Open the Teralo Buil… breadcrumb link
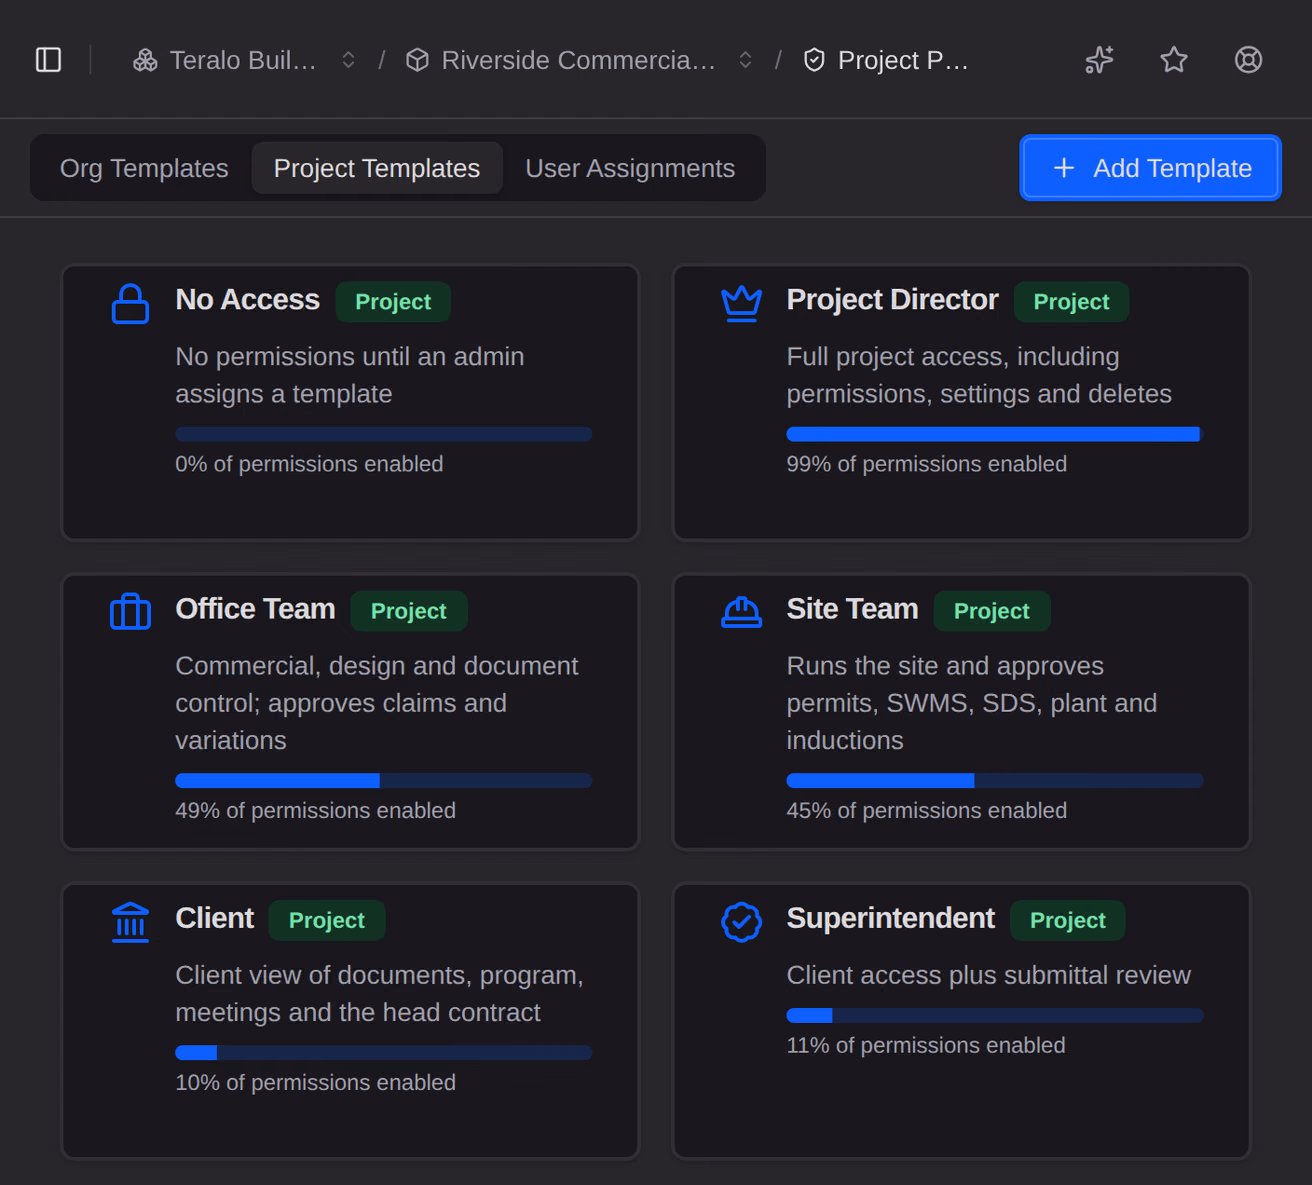Screen dimensions: 1312x1185 (243, 60)
